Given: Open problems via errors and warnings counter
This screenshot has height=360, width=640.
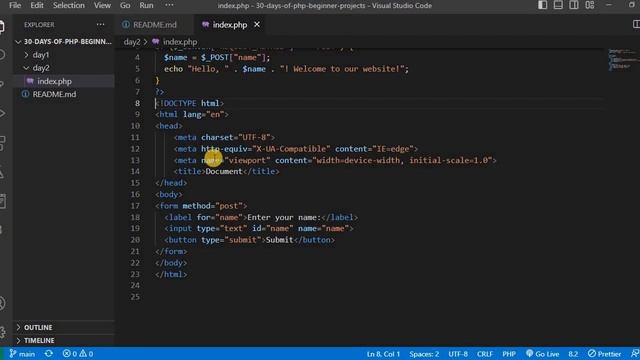Looking at the screenshot, I should pos(78,354).
